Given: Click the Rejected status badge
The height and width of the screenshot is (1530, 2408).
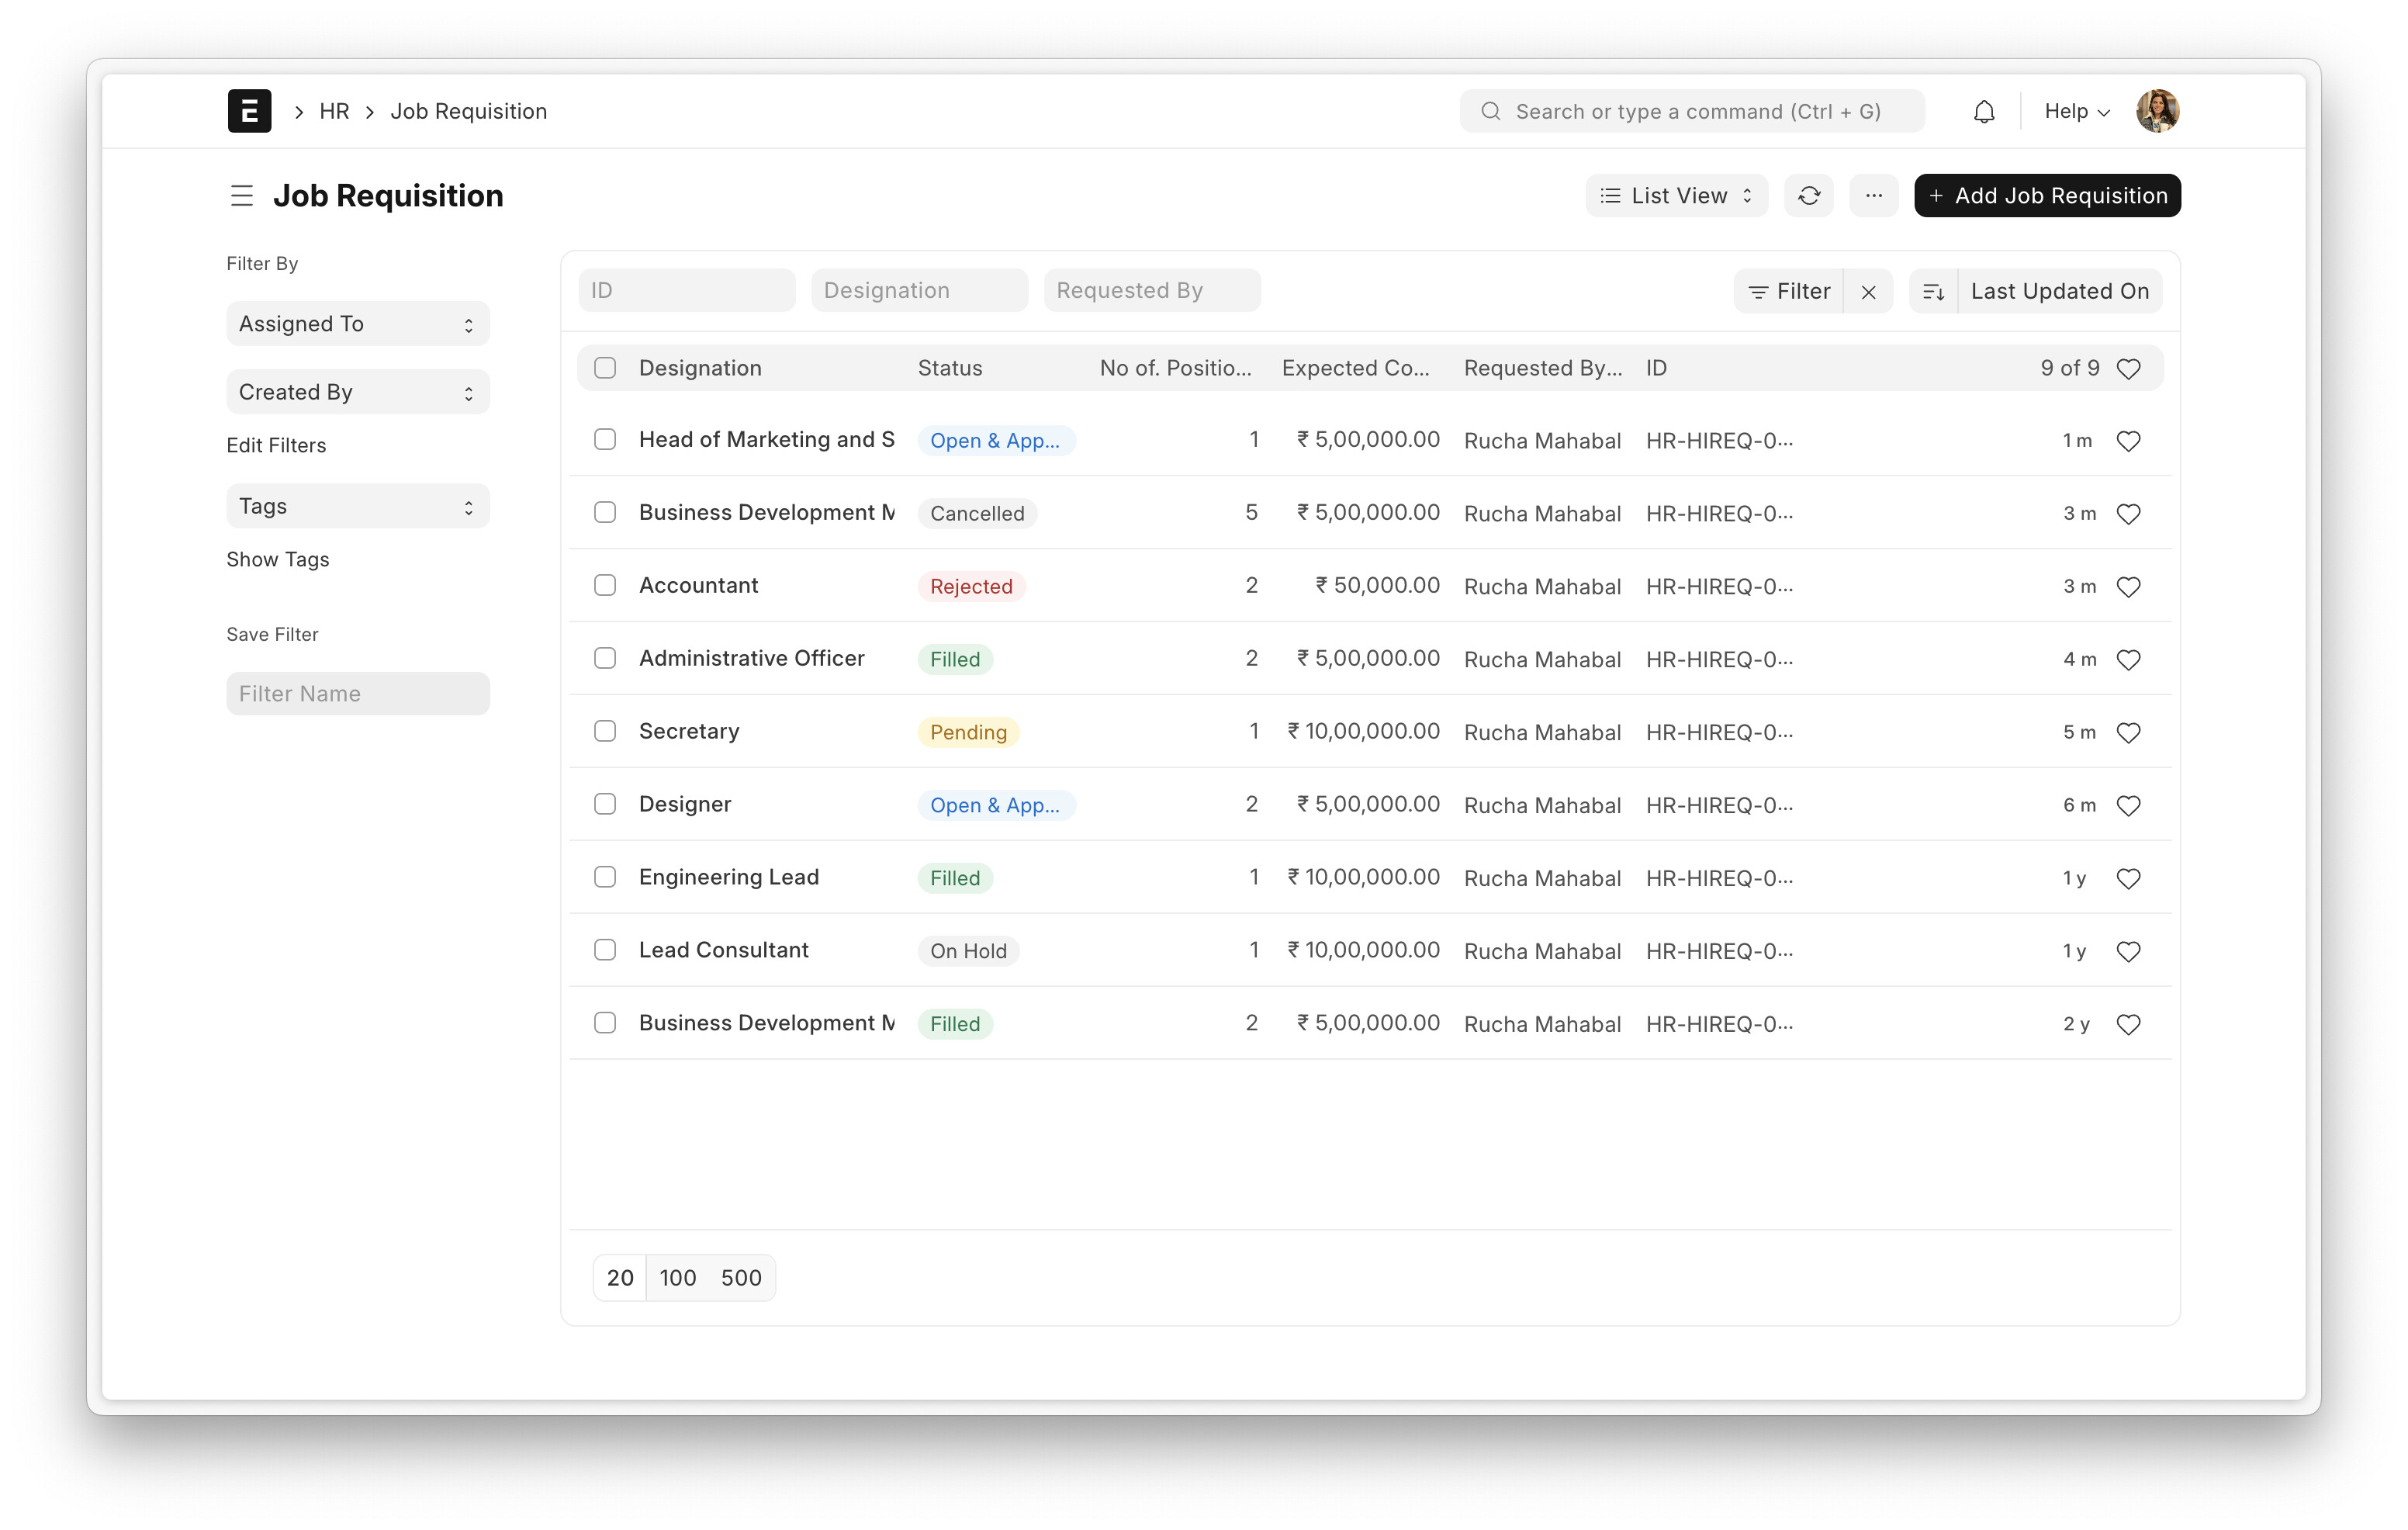Looking at the screenshot, I should [x=971, y=587].
